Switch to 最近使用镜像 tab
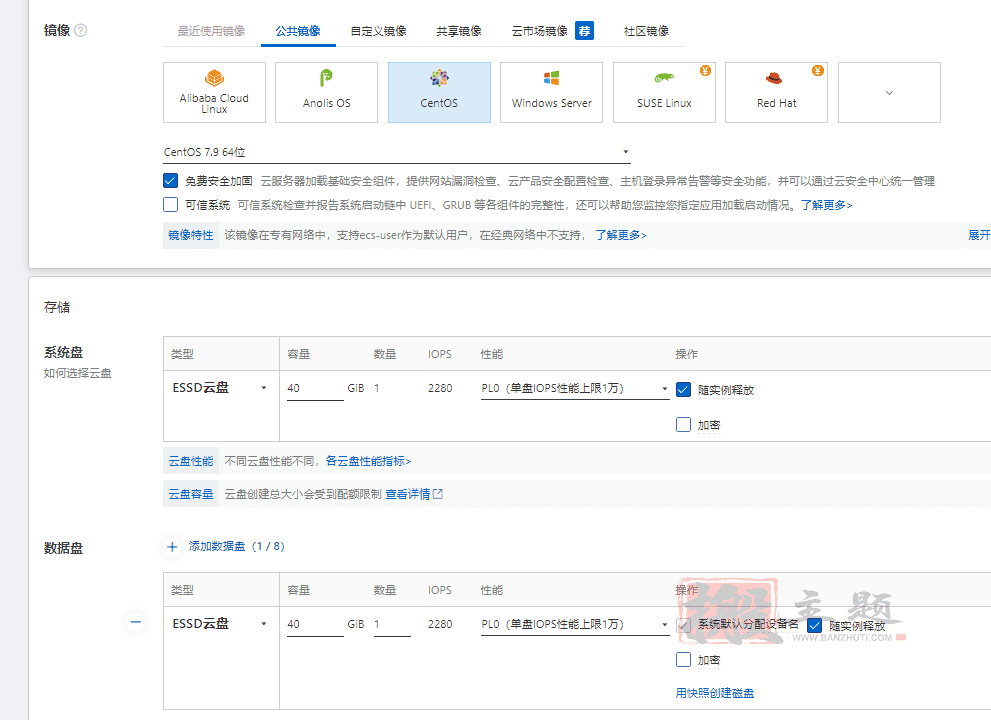The height and width of the screenshot is (720, 991). pos(211,31)
